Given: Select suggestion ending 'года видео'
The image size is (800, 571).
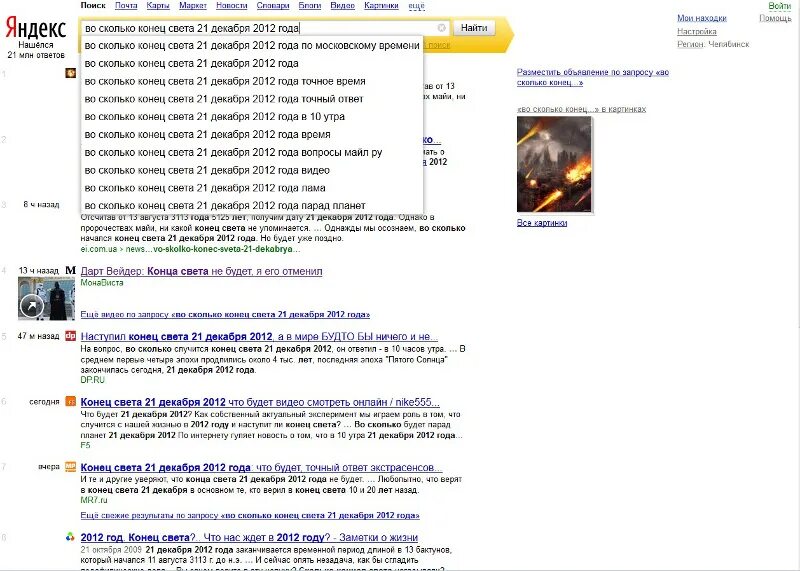Looking at the screenshot, I should click(x=252, y=170).
